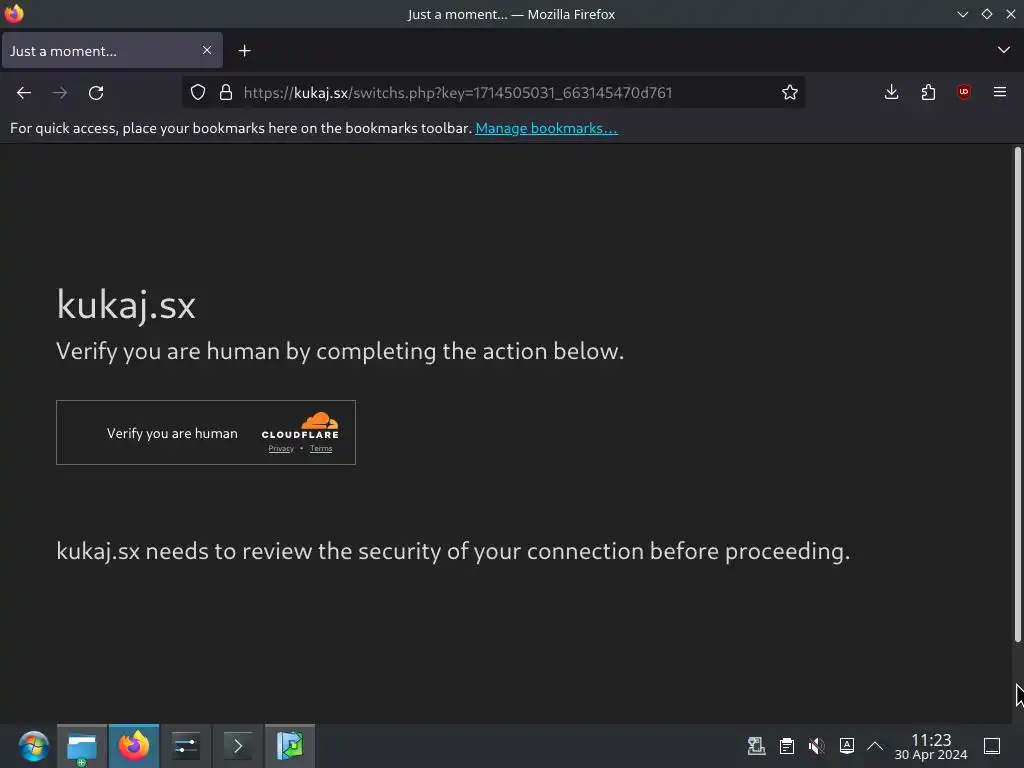Expand hidden system tray icons
Screen dimensions: 1024x768
[x=875, y=746]
